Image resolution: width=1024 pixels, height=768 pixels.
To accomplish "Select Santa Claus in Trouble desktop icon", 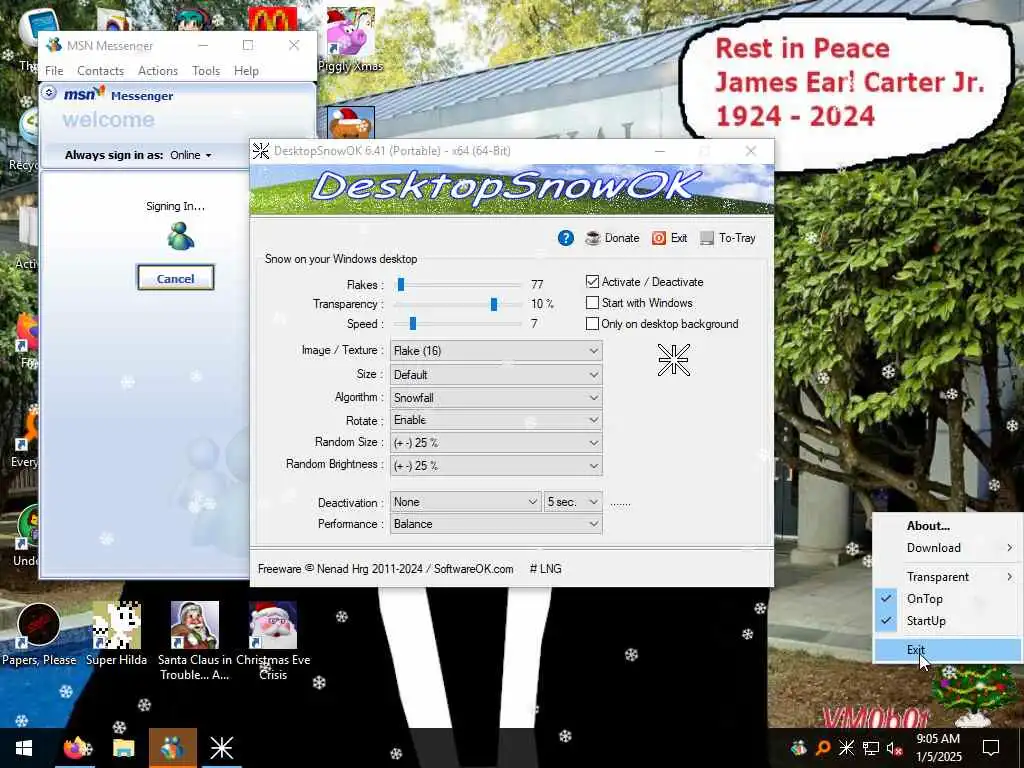I will coord(195,641).
